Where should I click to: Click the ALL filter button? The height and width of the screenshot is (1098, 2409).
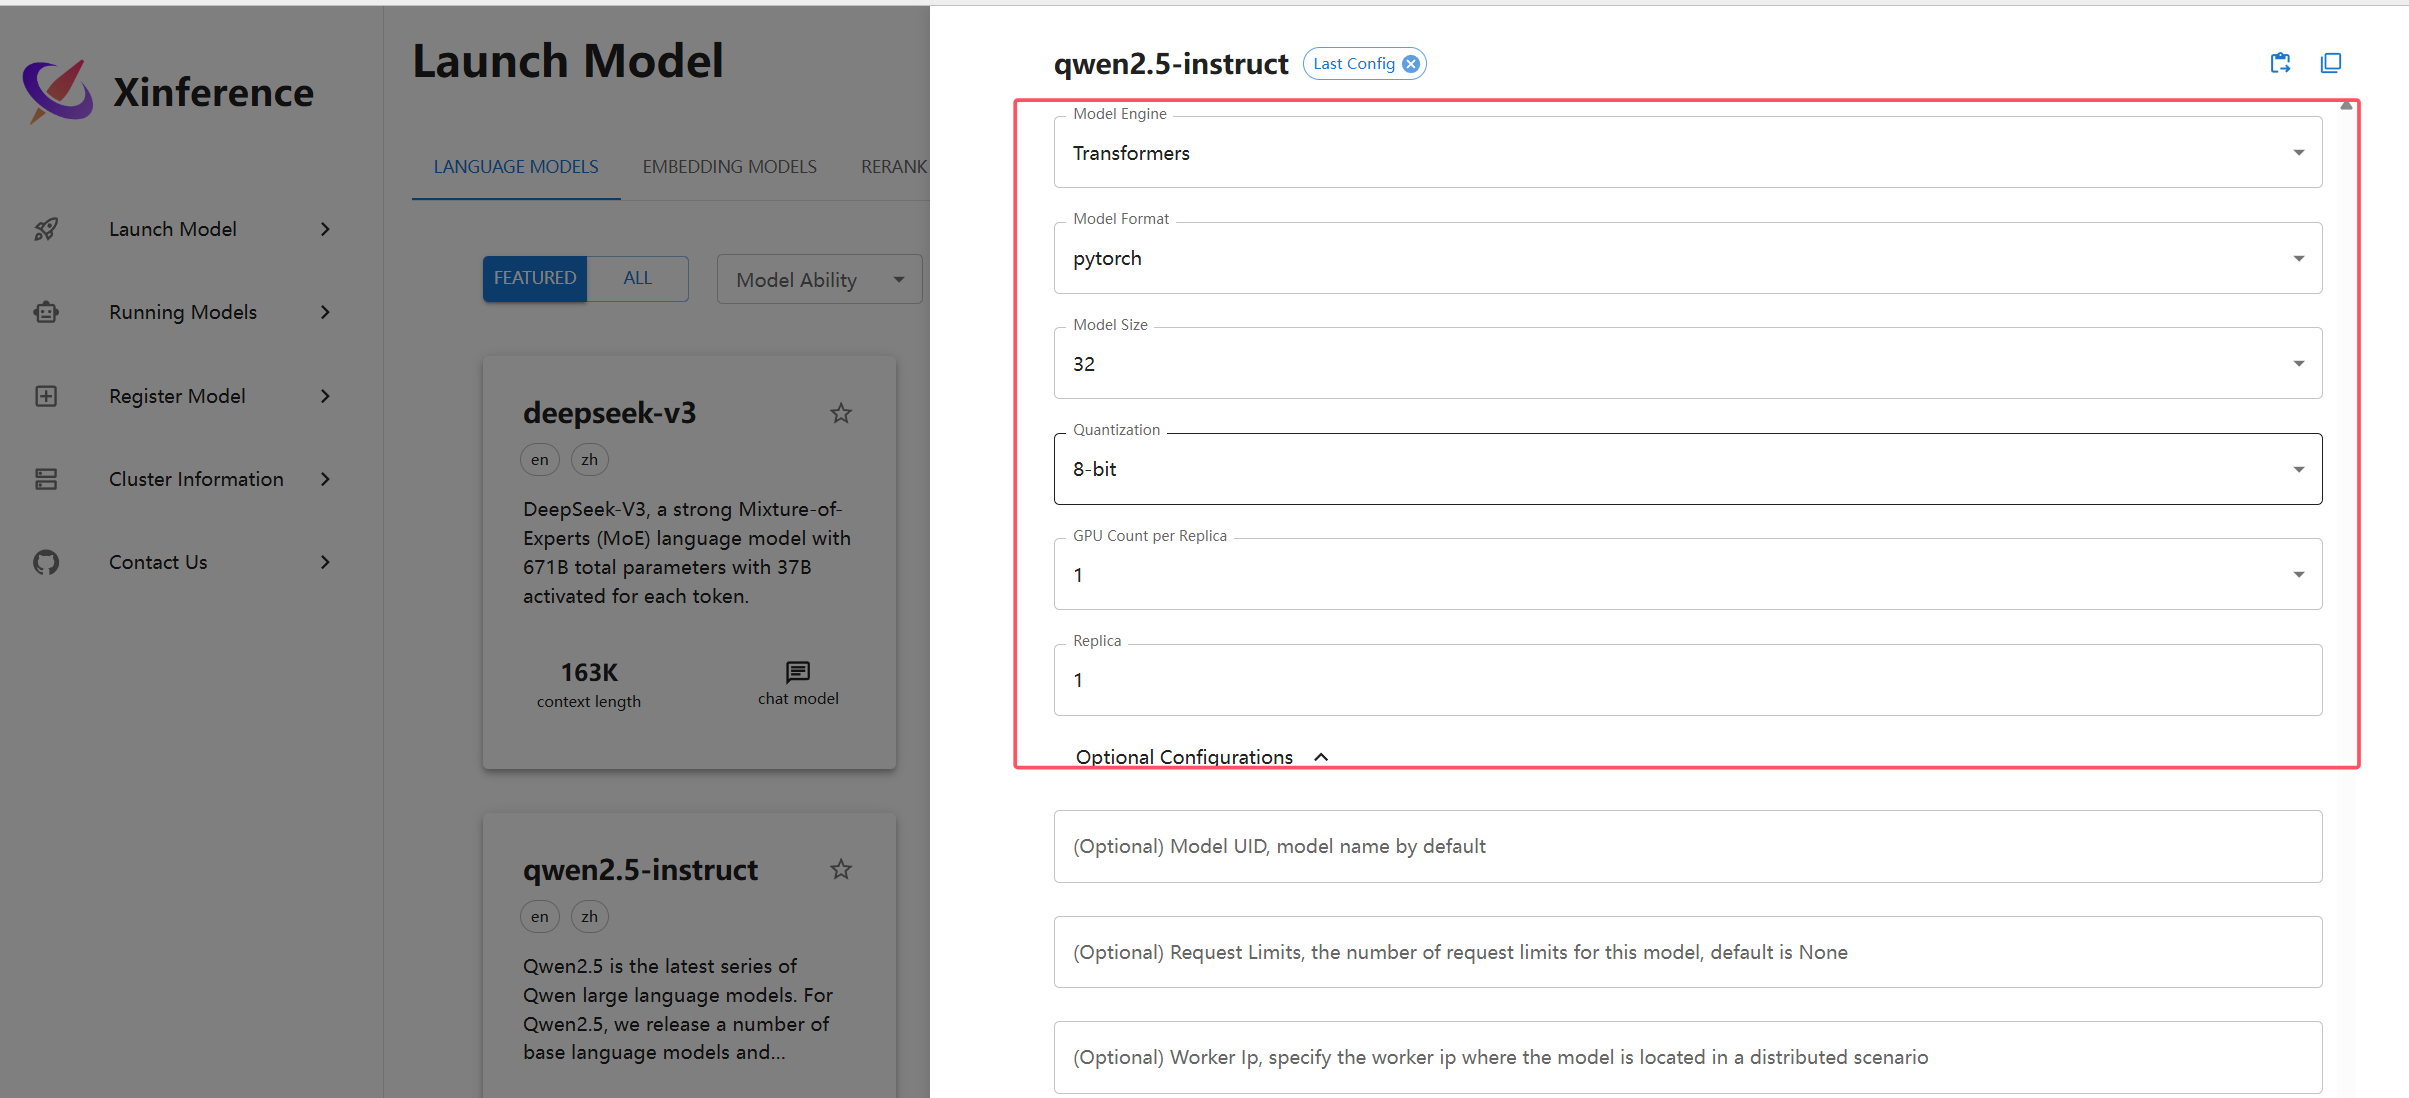click(x=637, y=278)
